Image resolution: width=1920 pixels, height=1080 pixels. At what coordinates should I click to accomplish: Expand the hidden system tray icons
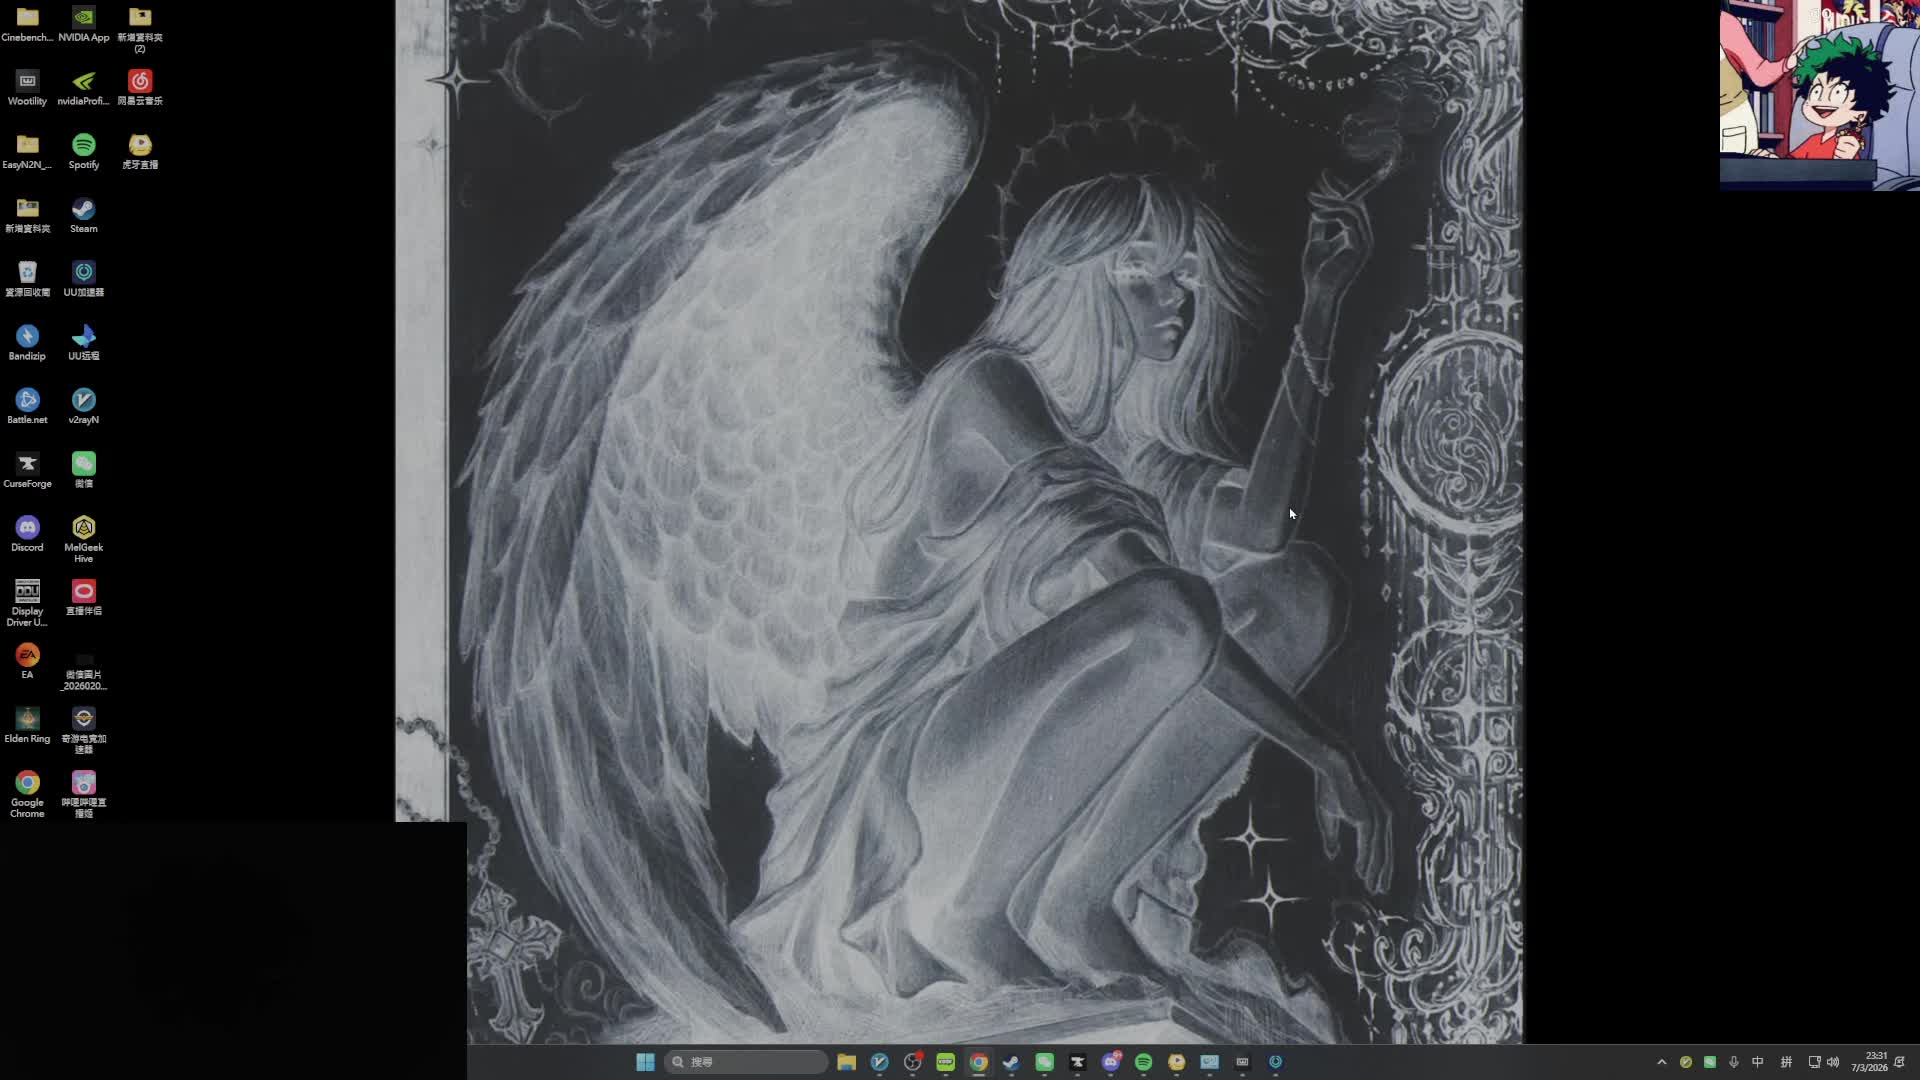click(x=1662, y=1062)
